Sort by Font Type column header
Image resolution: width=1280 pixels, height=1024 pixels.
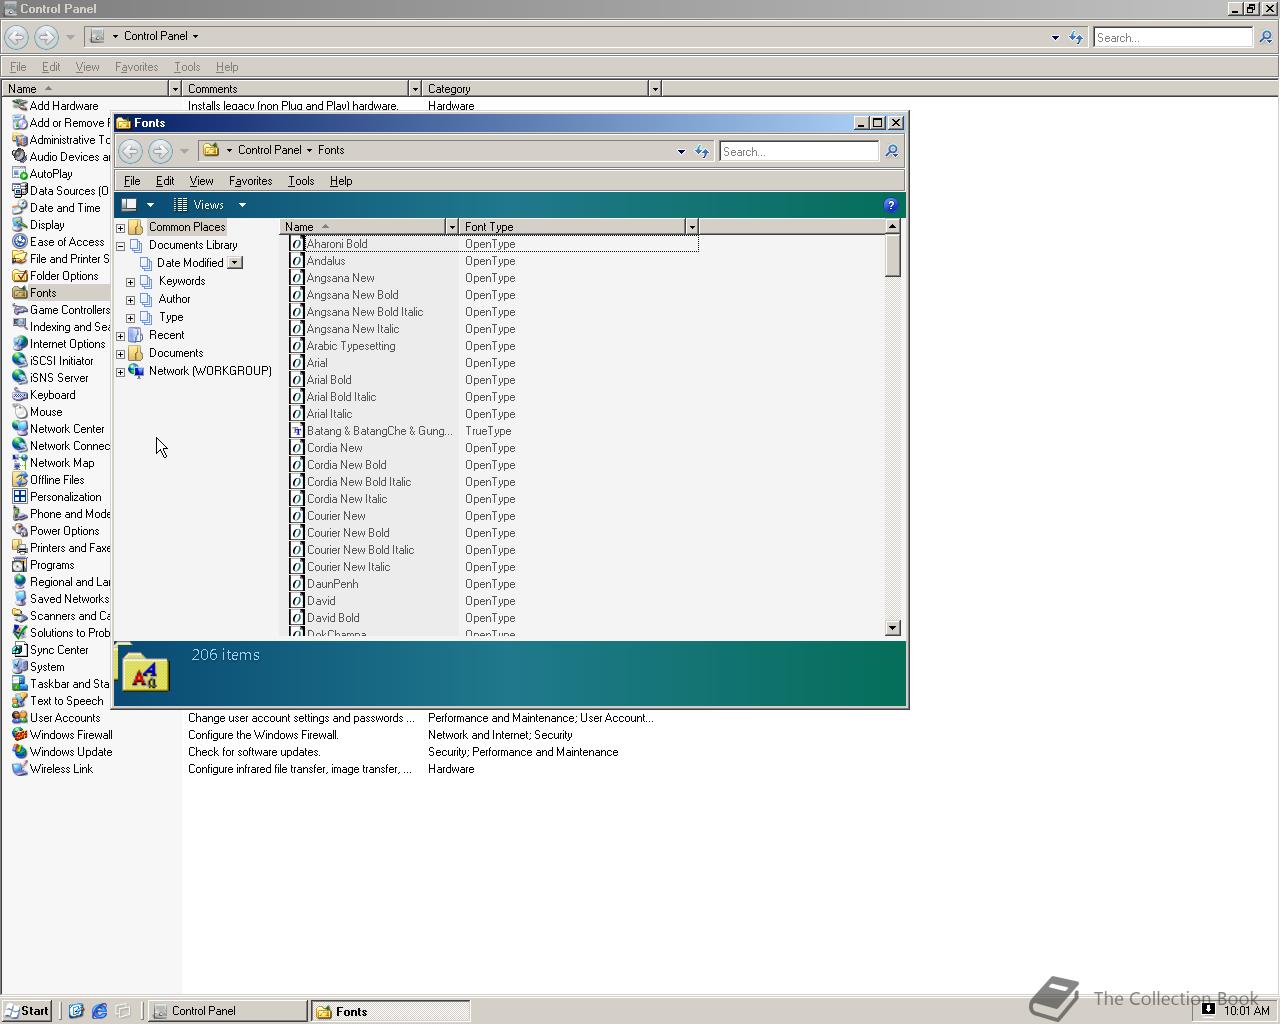[x=571, y=227]
